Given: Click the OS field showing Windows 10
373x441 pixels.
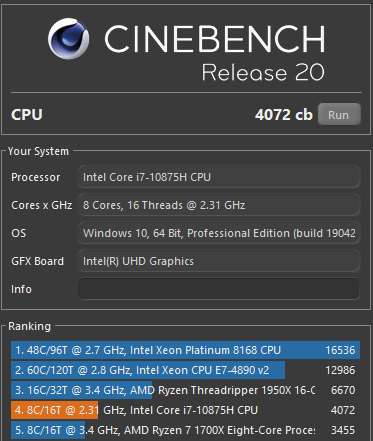Looking at the screenshot, I should [x=219, y=233].
